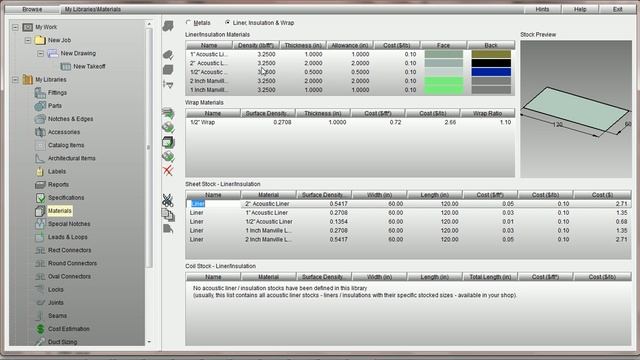Viewport: 640px width, 360px height.
Task: Click the Stock Preview sheet thumbnail
Action: point(576,109)
